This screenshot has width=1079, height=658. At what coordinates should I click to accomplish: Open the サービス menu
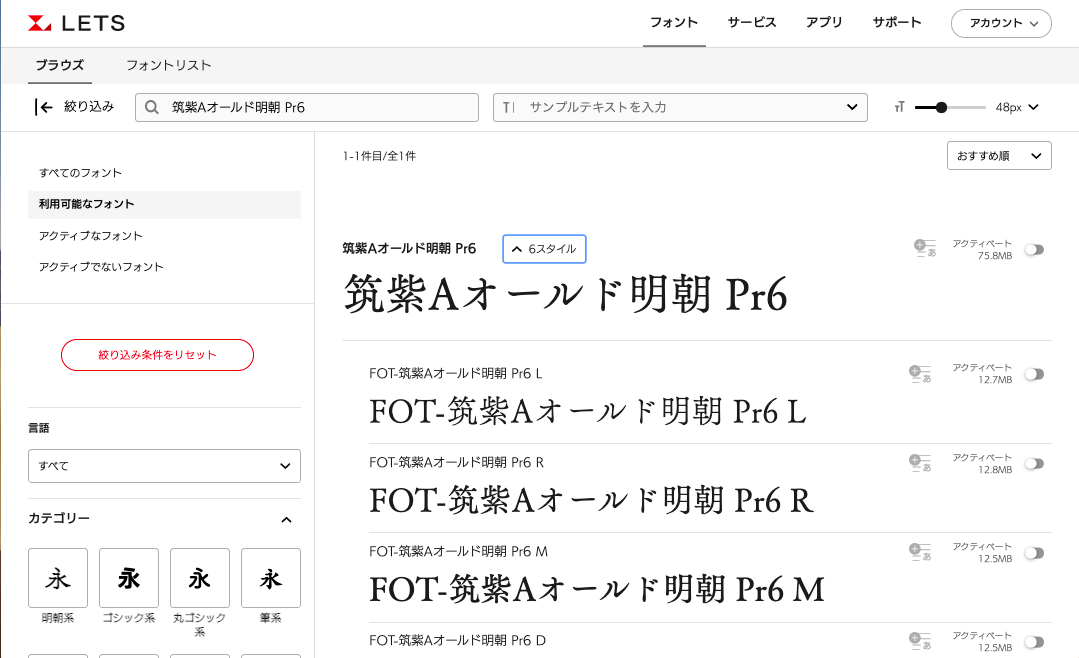[x=752, y=23]
